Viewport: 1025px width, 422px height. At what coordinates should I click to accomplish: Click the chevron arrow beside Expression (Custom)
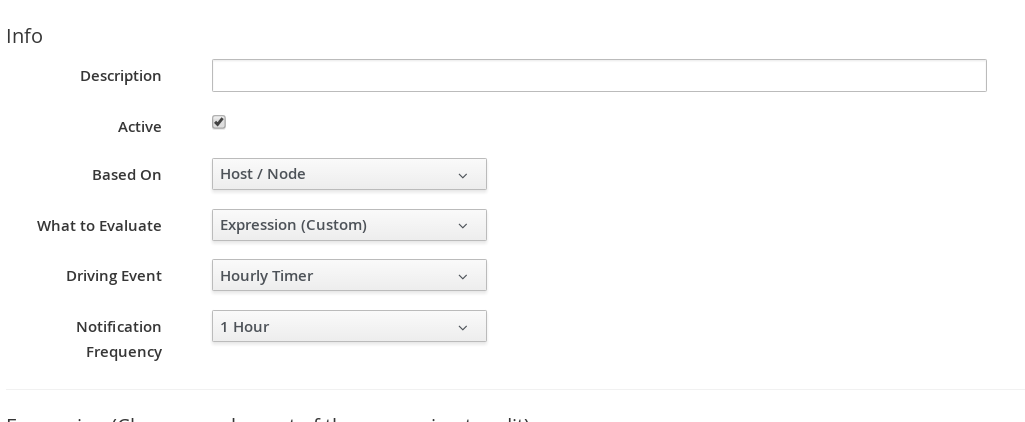[463, 226]
